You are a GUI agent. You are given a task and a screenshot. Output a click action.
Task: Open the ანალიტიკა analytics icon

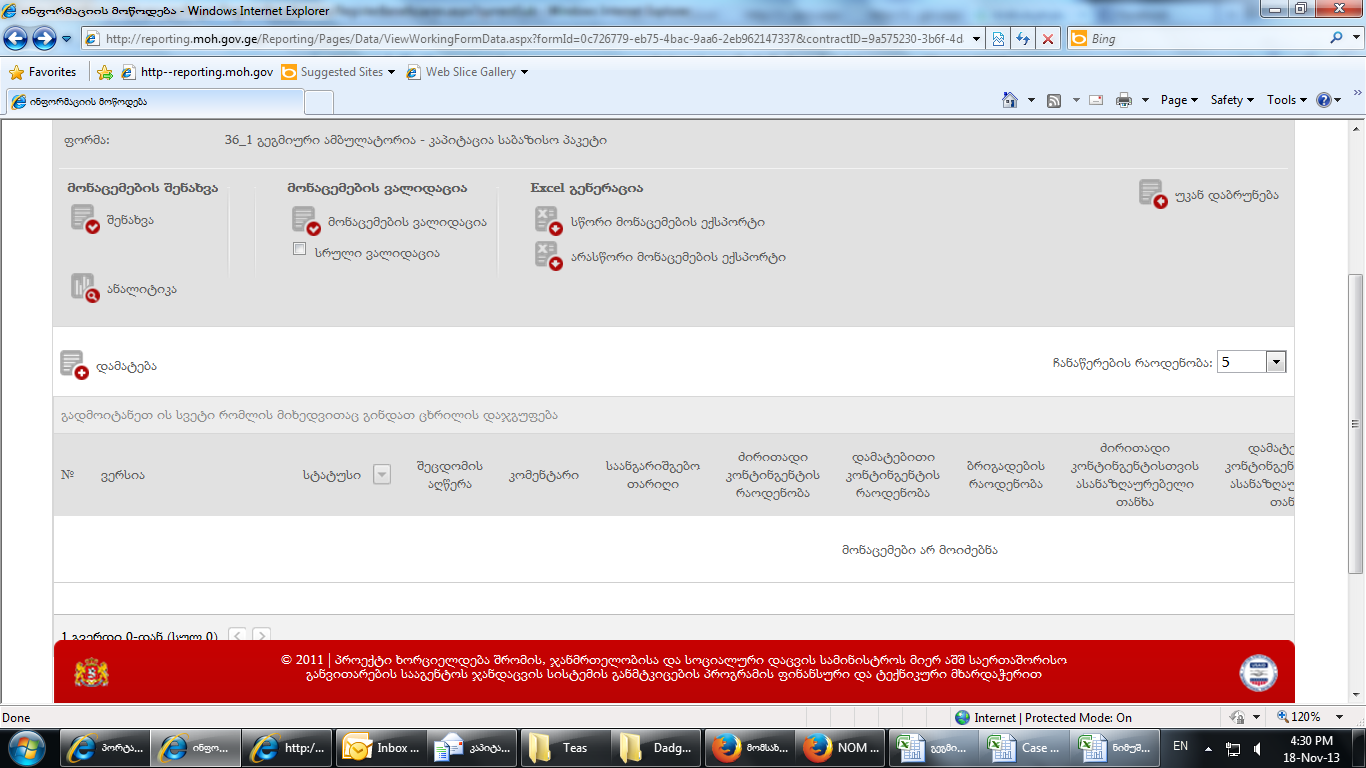[84, 288]
